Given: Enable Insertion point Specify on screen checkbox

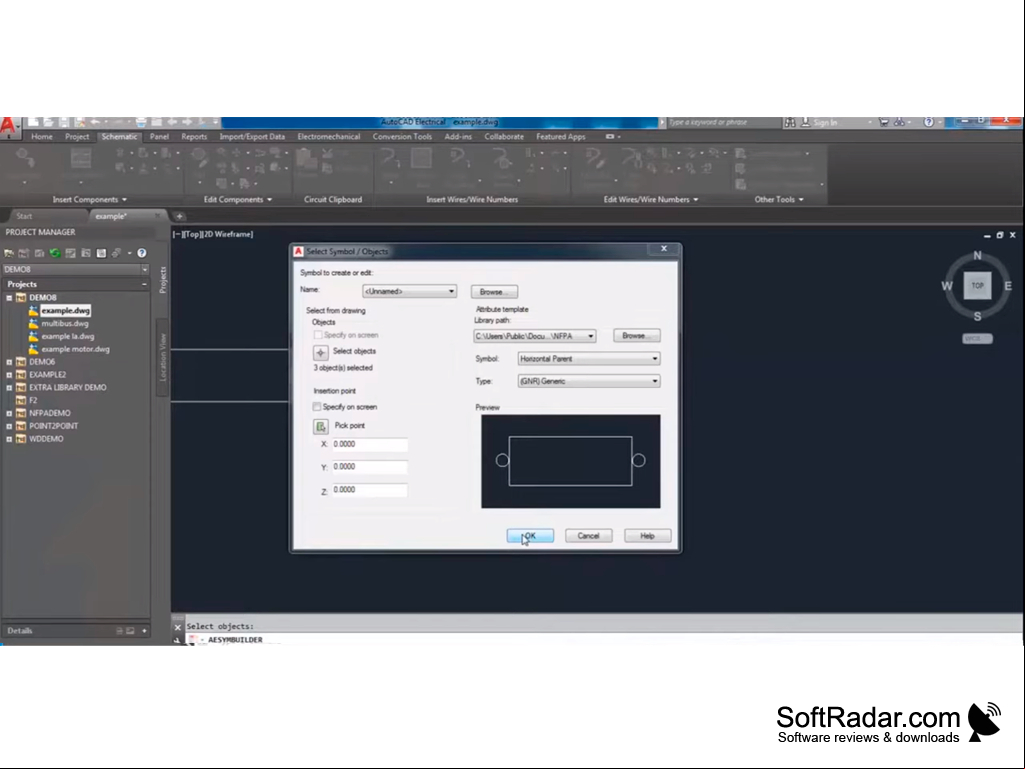Looking at the screenshot, I should 317,407.
